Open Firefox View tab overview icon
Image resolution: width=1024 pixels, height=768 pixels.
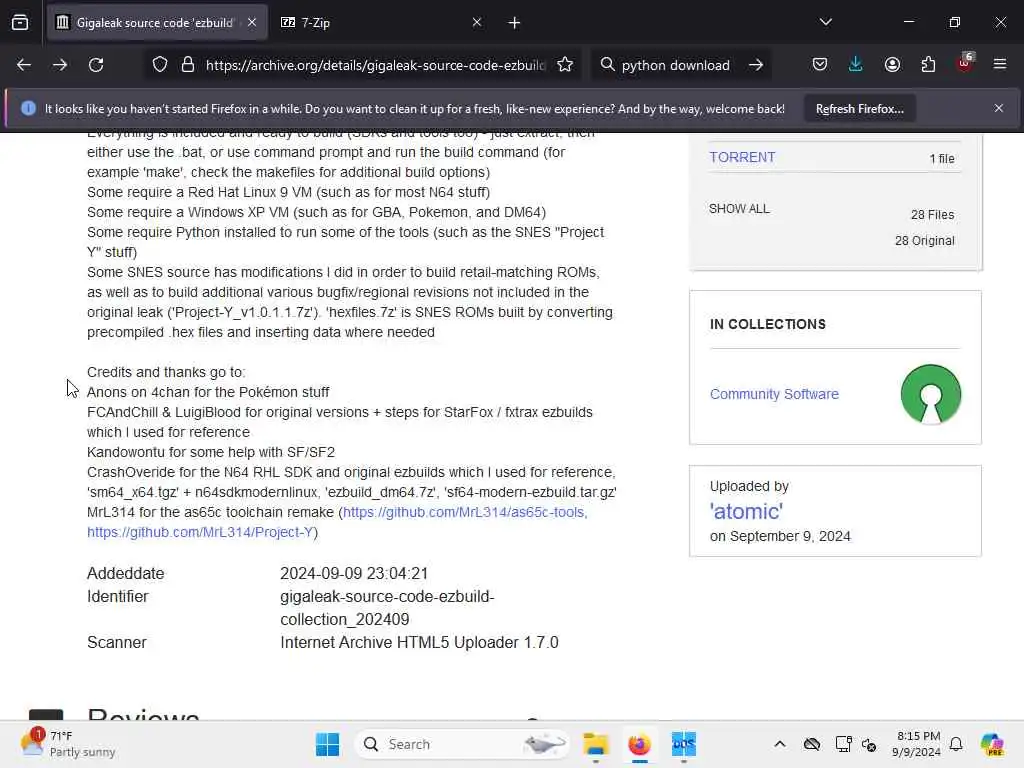click(20, 23)
